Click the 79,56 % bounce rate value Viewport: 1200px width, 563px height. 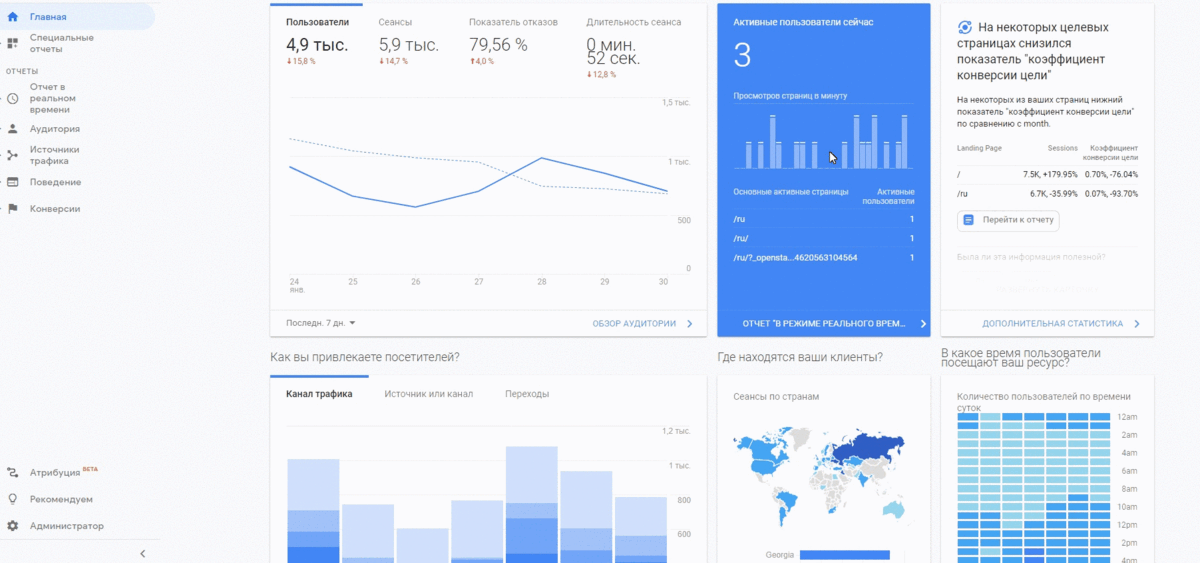pos(498,44)
